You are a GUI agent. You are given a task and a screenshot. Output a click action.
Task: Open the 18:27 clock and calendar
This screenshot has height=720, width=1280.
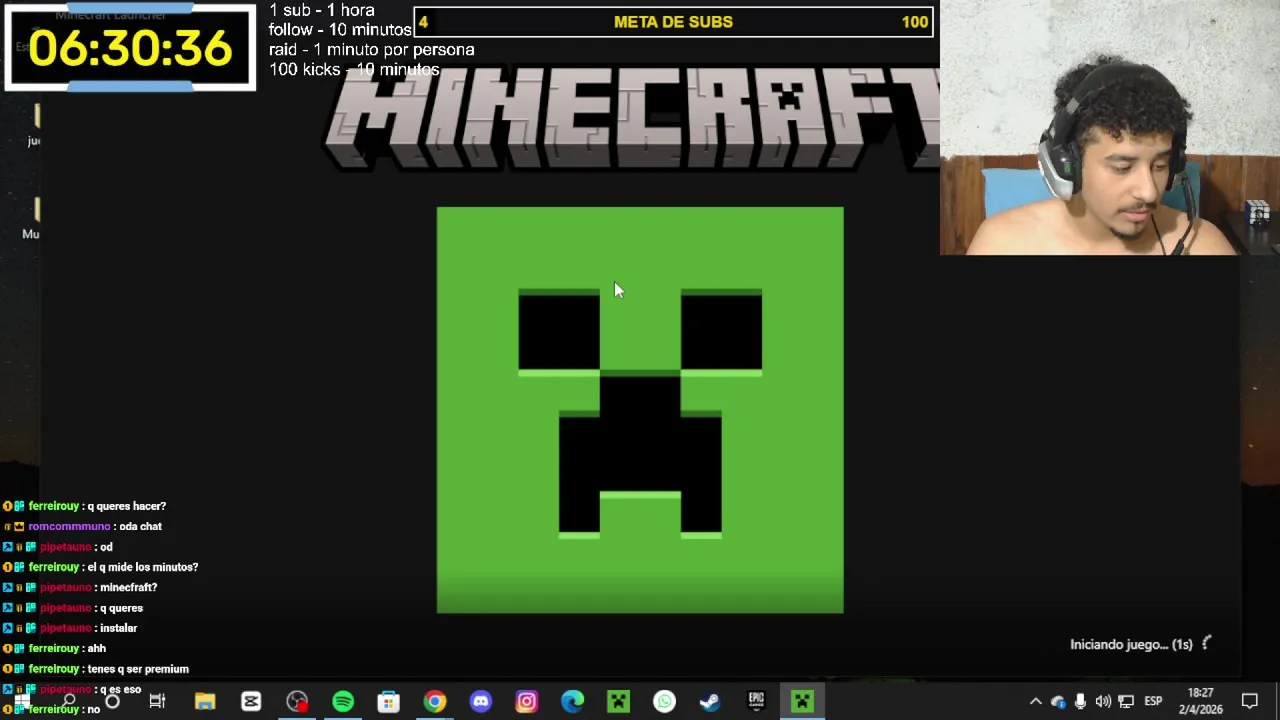point(1200,701)
